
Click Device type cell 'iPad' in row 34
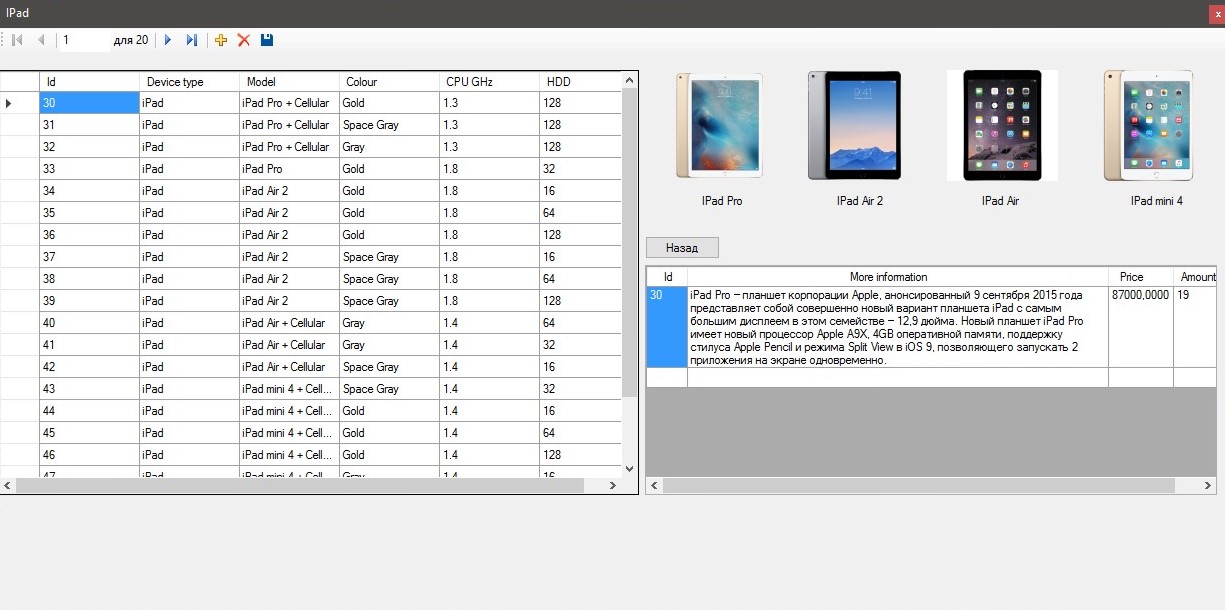tap(189, 191)
